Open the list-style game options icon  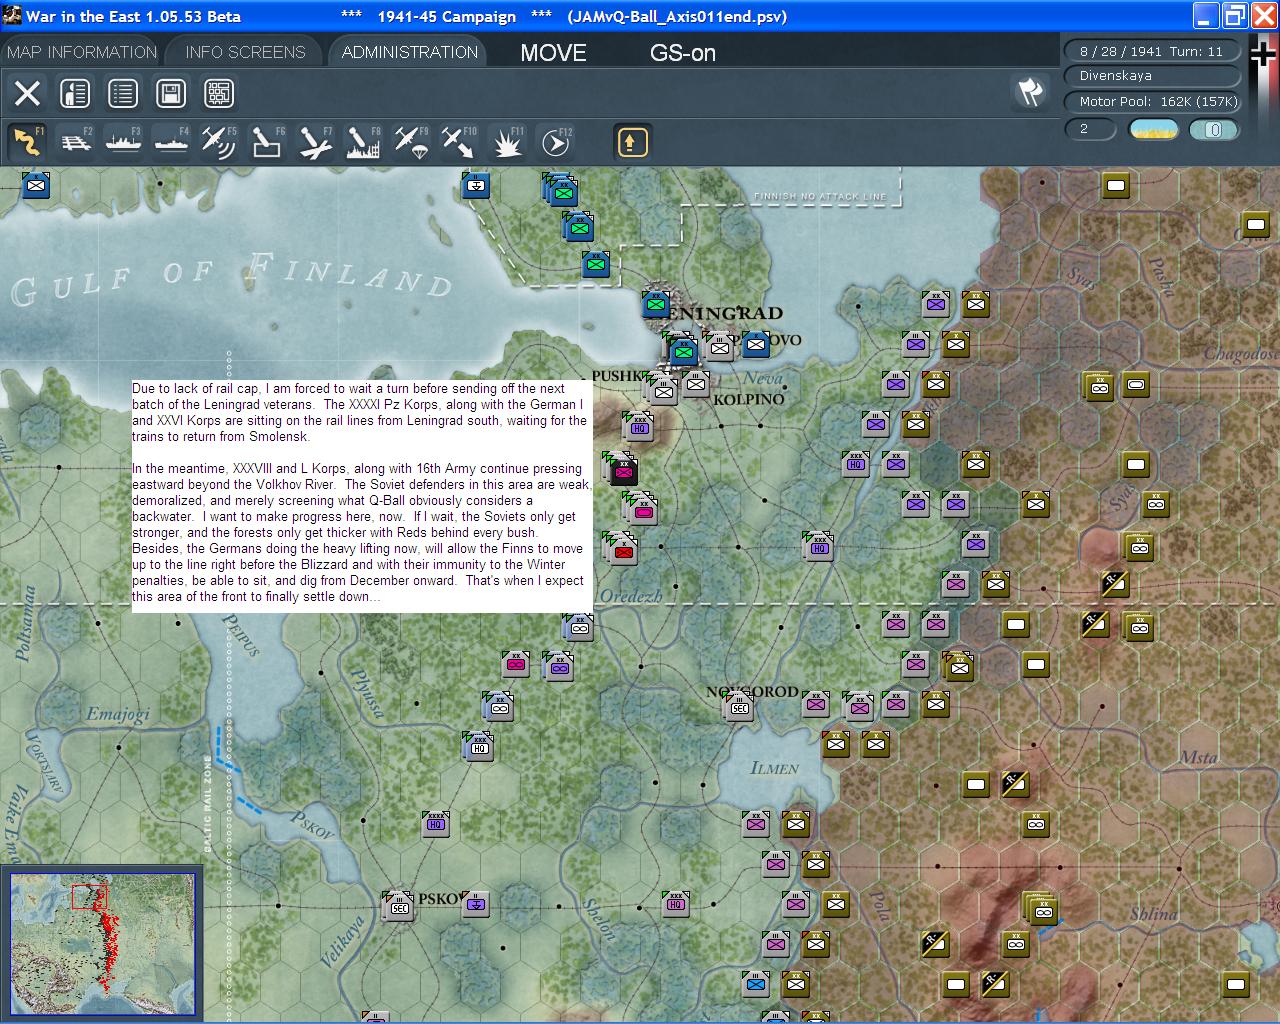(123, 93)
